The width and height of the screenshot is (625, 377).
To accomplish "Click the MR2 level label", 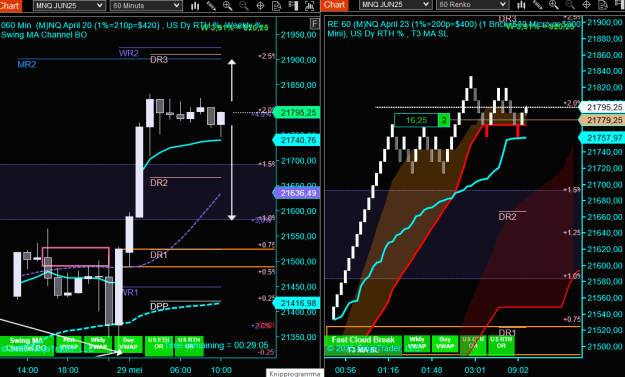I will [x=27, y=65].
